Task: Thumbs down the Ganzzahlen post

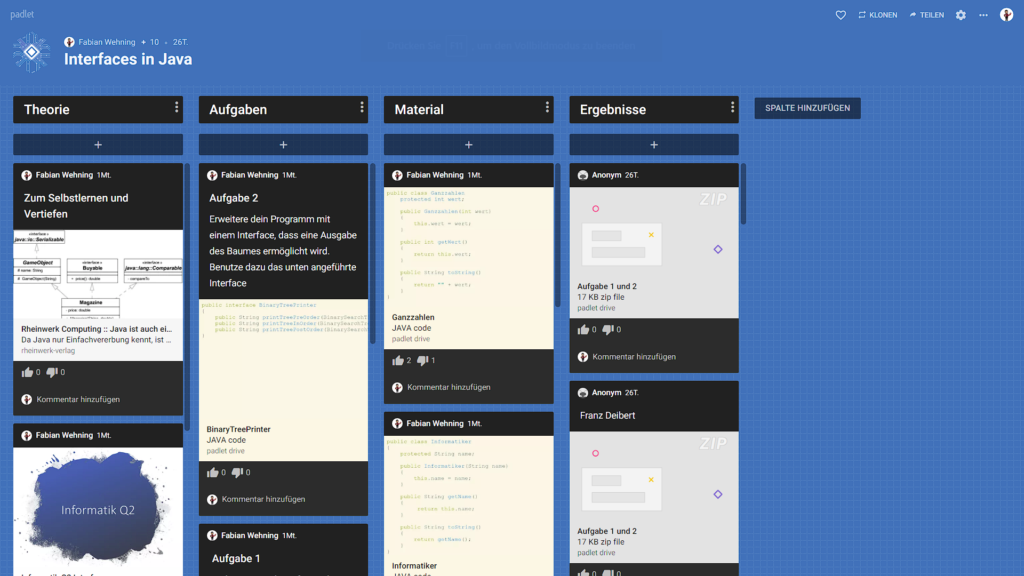Action: 422,361
